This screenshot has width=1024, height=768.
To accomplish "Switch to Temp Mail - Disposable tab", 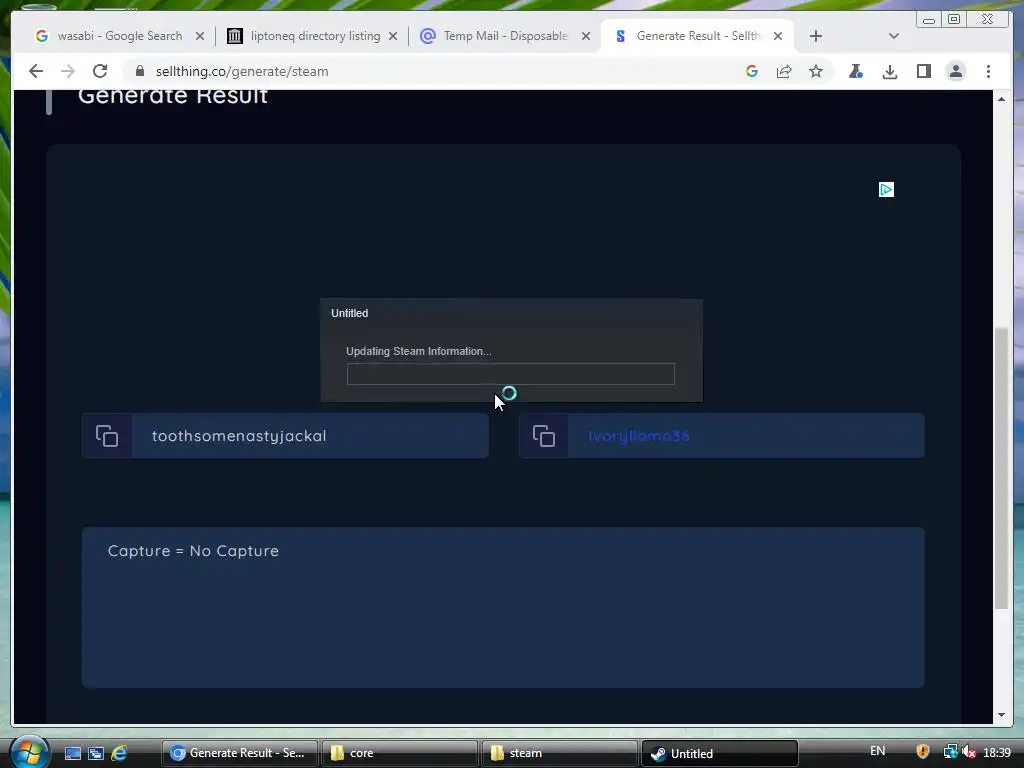I will click(x=506, y=36).
